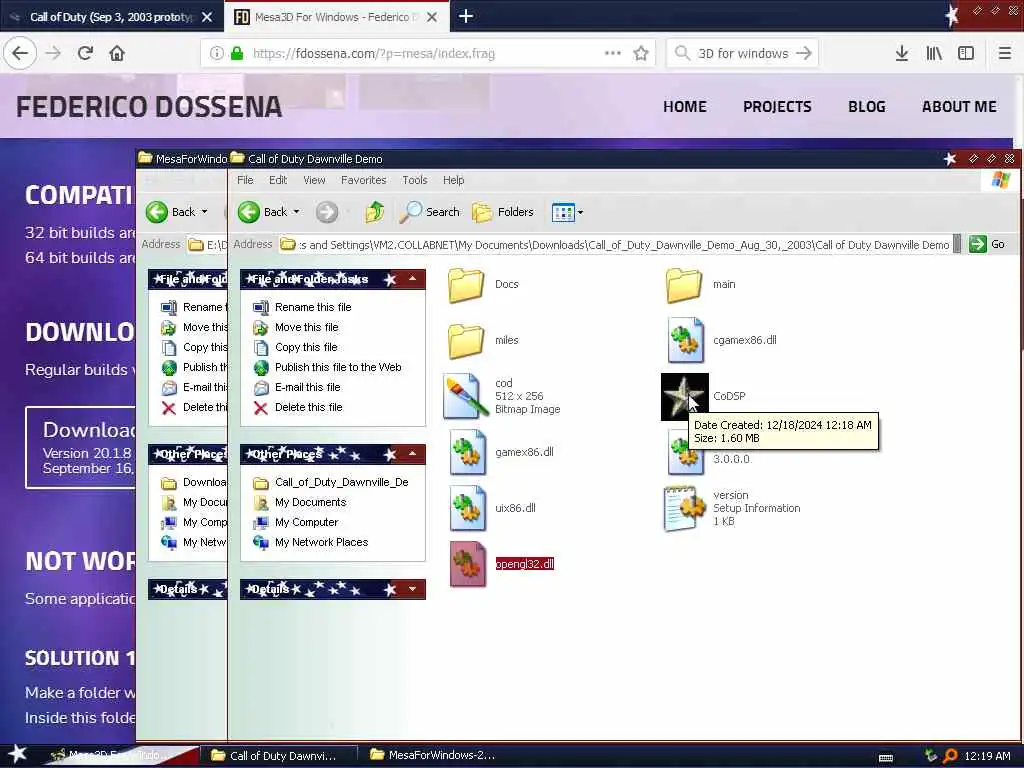This screenshot has height=768, width=1024.
Task: Select the opengl32.dll file icon
Action: (x=467, y=564)
